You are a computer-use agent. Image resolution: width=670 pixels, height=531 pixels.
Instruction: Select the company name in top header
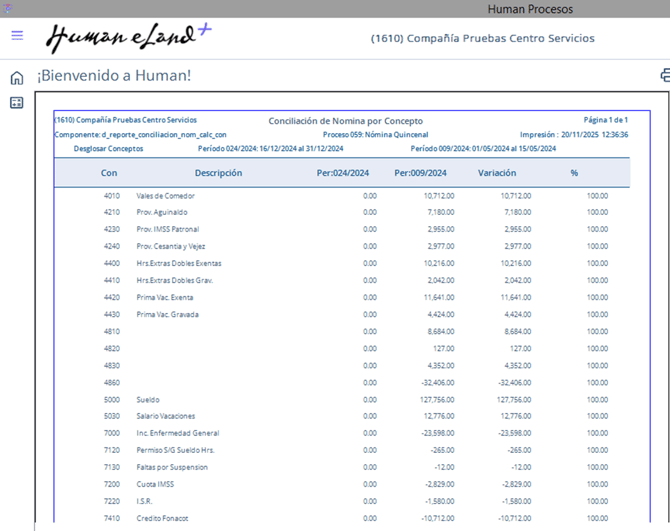(482, 39)
